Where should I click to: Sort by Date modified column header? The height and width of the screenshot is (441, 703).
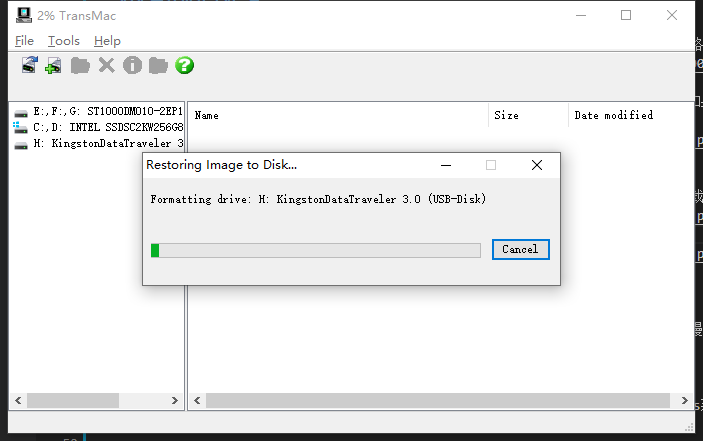(x=628, y=116)
